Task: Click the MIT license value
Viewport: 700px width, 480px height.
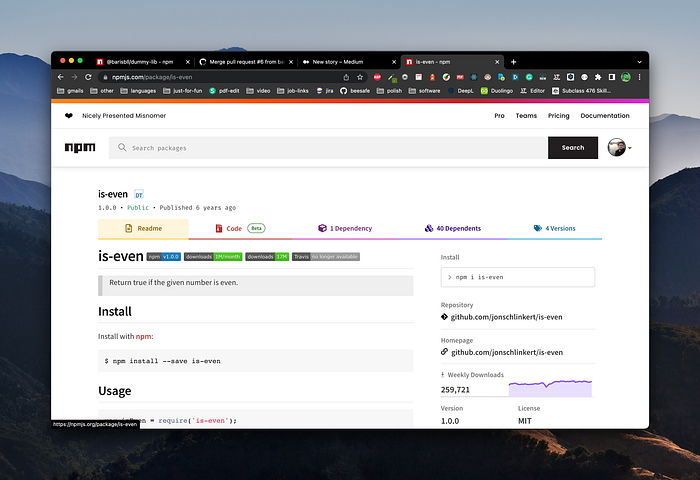Action: tap(525, 421)
